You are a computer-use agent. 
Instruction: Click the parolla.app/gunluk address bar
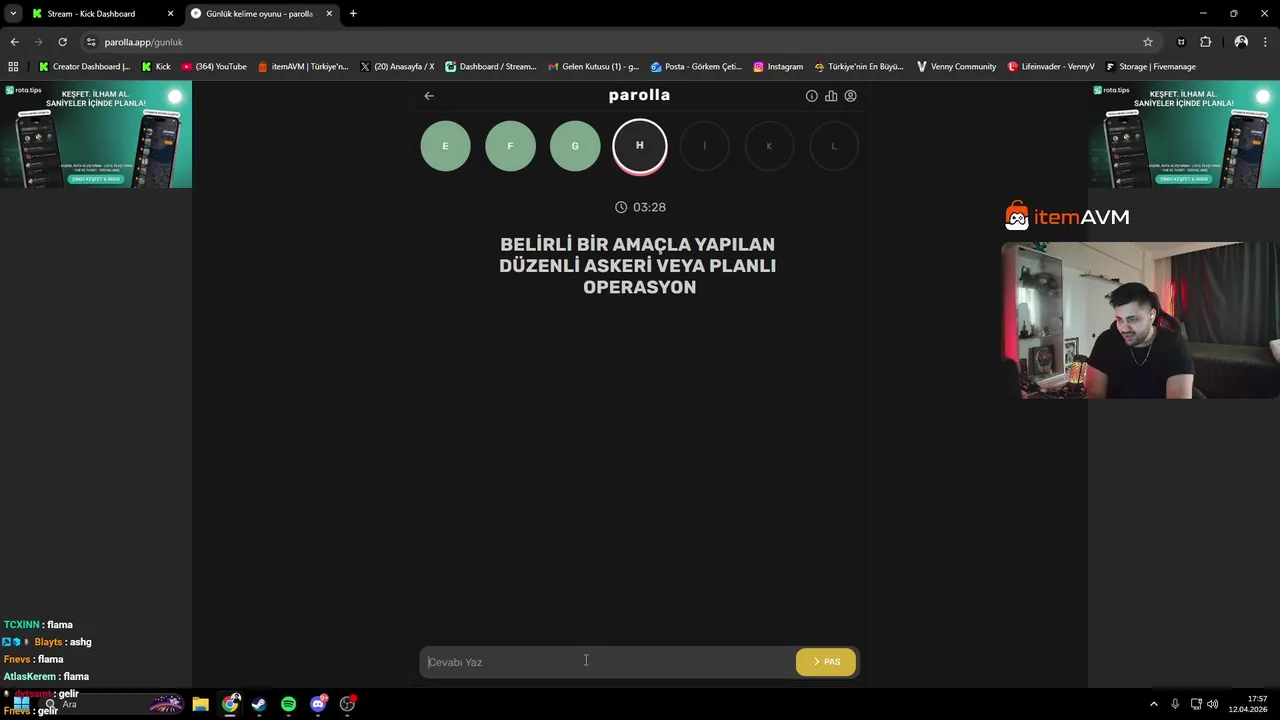[620, 42]
